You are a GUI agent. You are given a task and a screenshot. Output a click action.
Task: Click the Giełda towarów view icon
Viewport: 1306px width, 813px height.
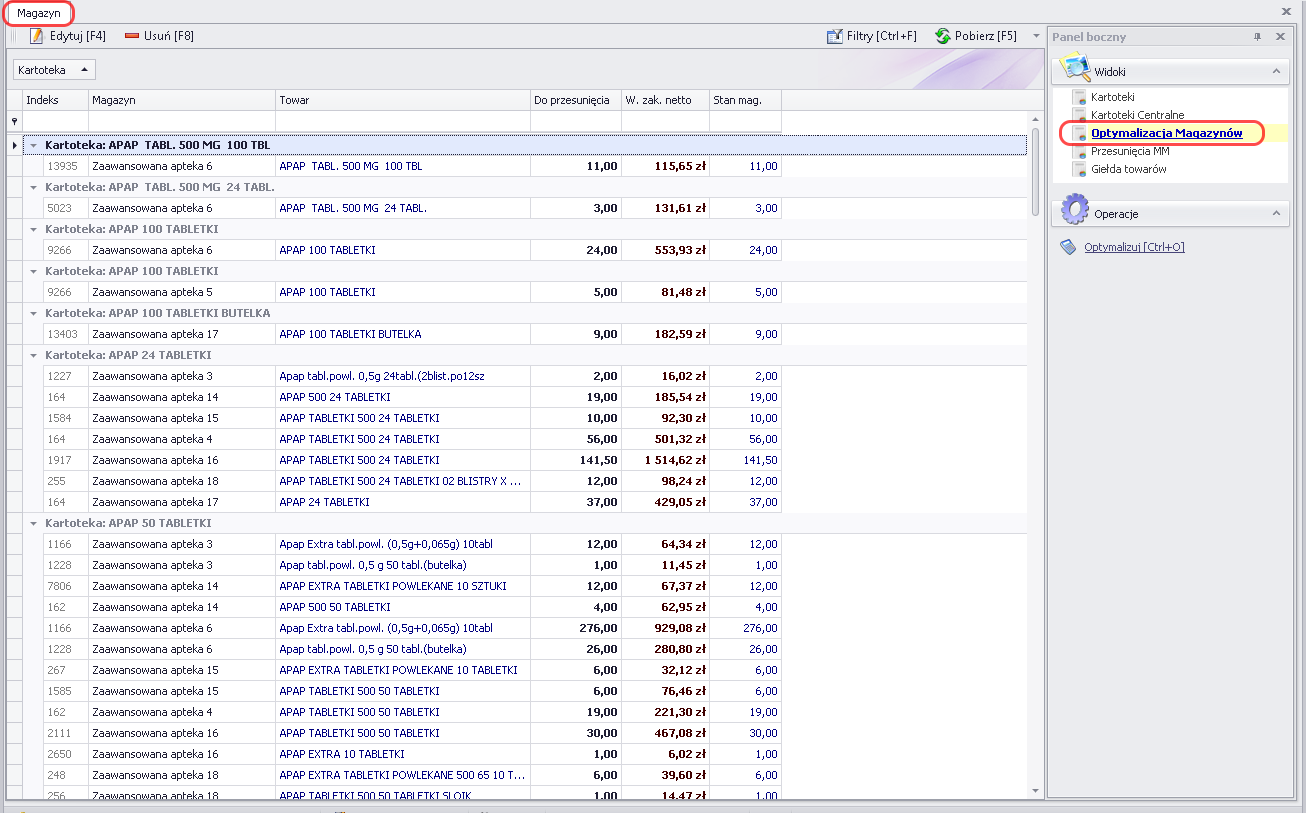point(1079,169)
